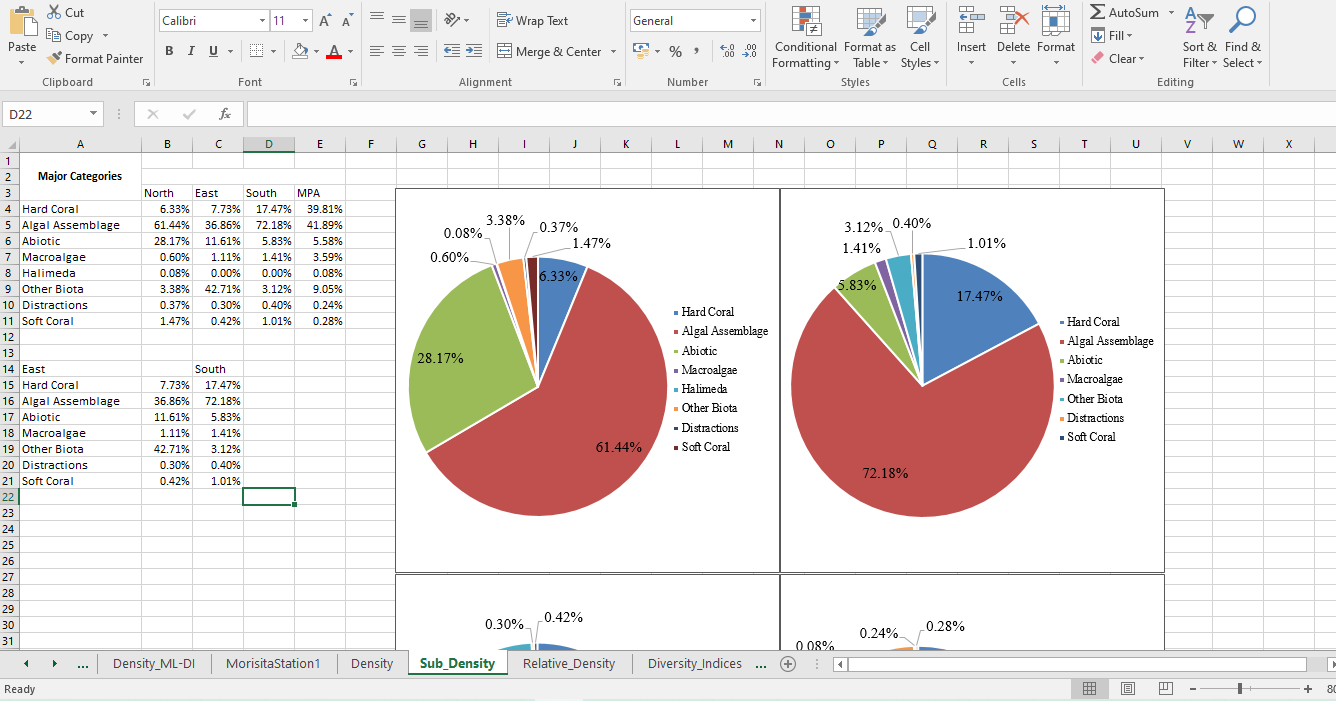
Task: Increase font size with the large A icon
Action: point(326,21)
